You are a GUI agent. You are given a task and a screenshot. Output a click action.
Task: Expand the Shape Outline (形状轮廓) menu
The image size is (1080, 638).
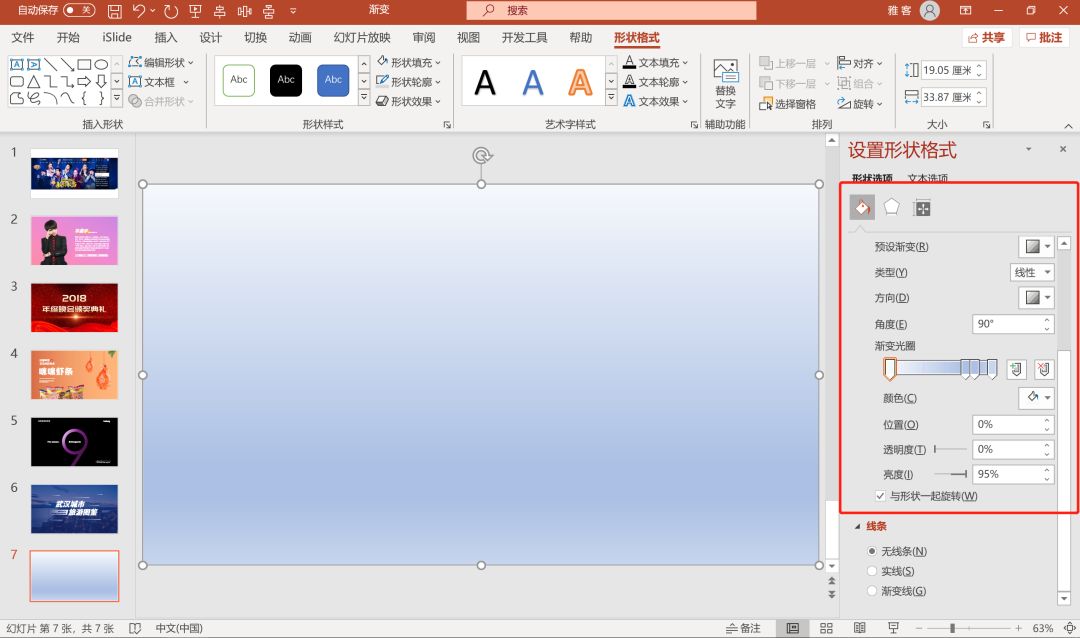409,81
